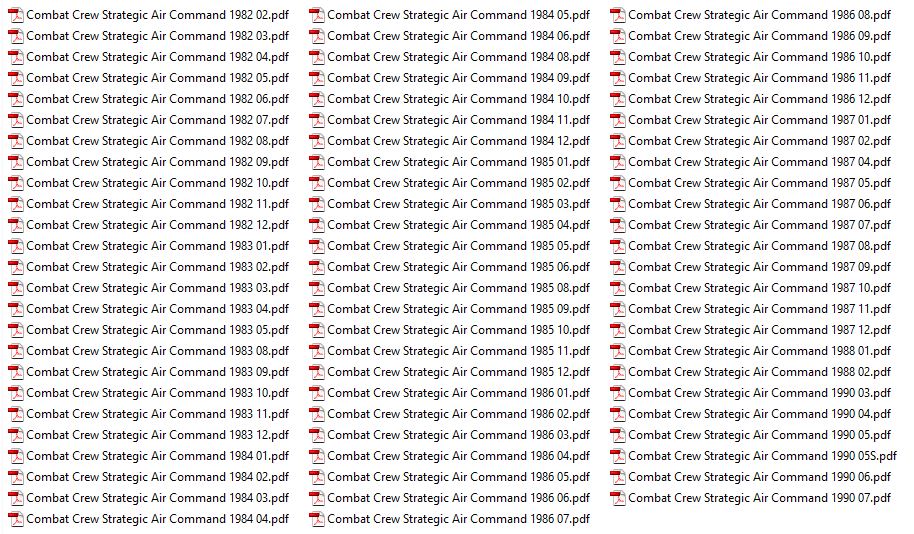Select file Combat Crew Strategic Air Command 1982 12.pdf
Viewport: 914px width, 534px height.
click(157, 225)
